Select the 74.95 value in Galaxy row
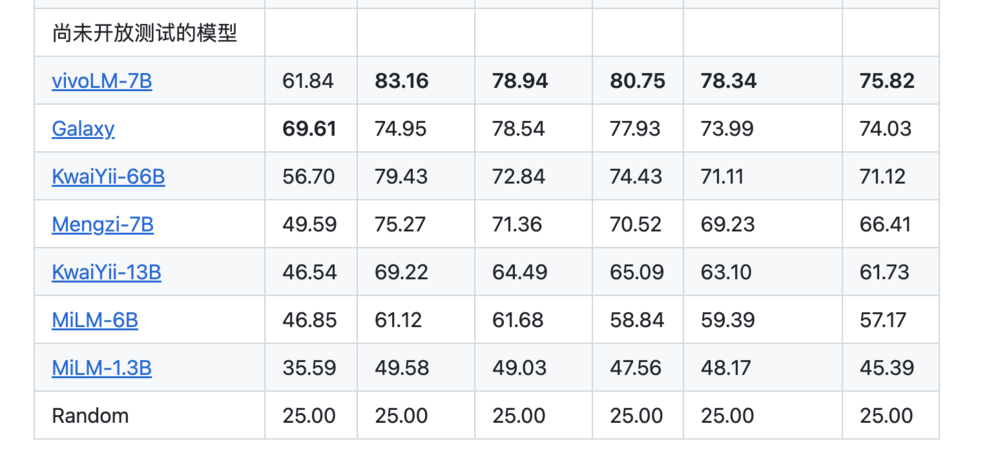The width and height of the screenshot is (1000, 459). coord(401,129)
